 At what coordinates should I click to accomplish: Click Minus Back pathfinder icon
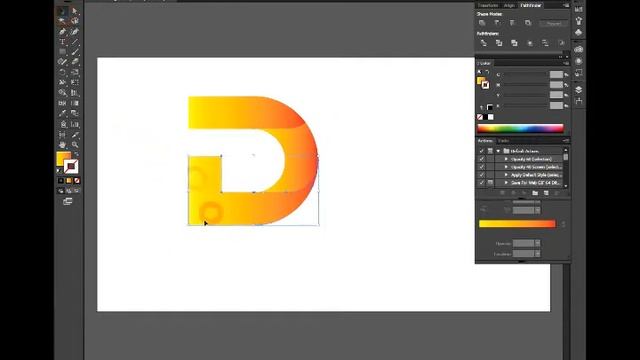[x=561, y=43]
